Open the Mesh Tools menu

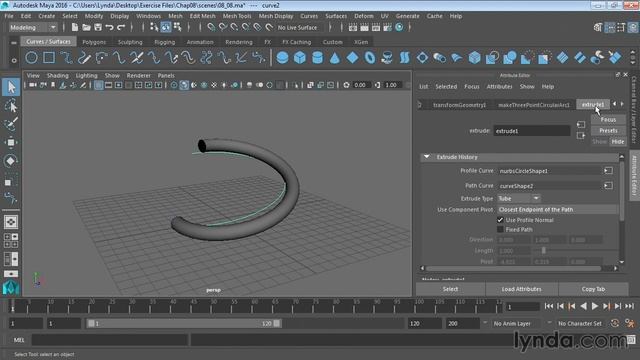click(x=237, y=16)
